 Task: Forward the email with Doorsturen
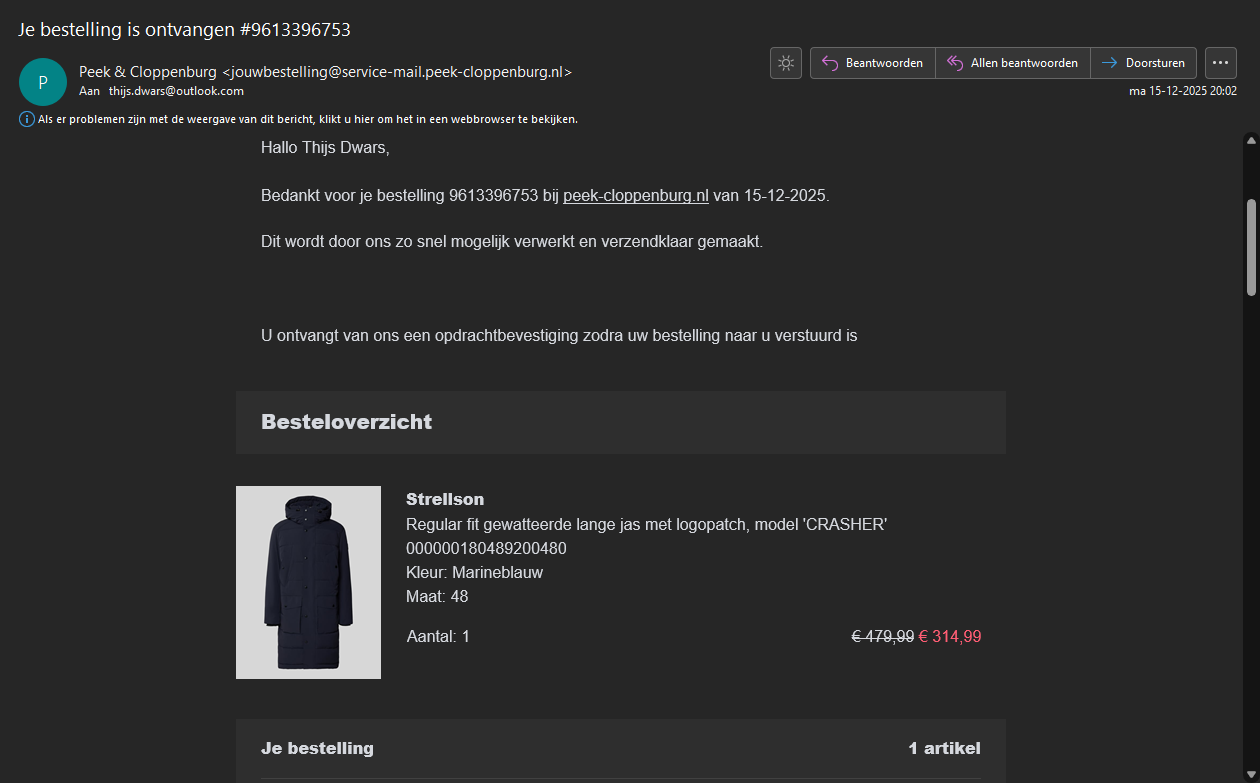pos(1143,63)
